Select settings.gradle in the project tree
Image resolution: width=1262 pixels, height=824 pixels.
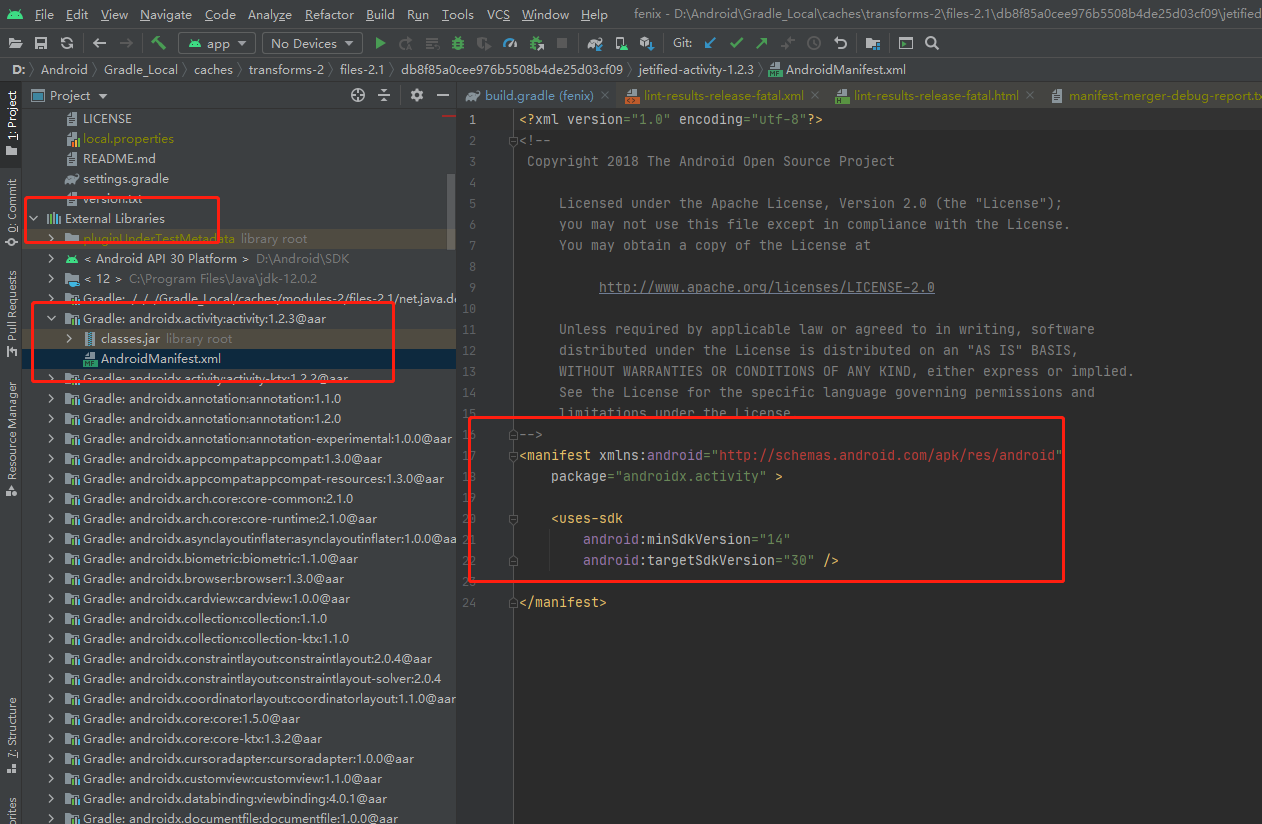point(125,178)
